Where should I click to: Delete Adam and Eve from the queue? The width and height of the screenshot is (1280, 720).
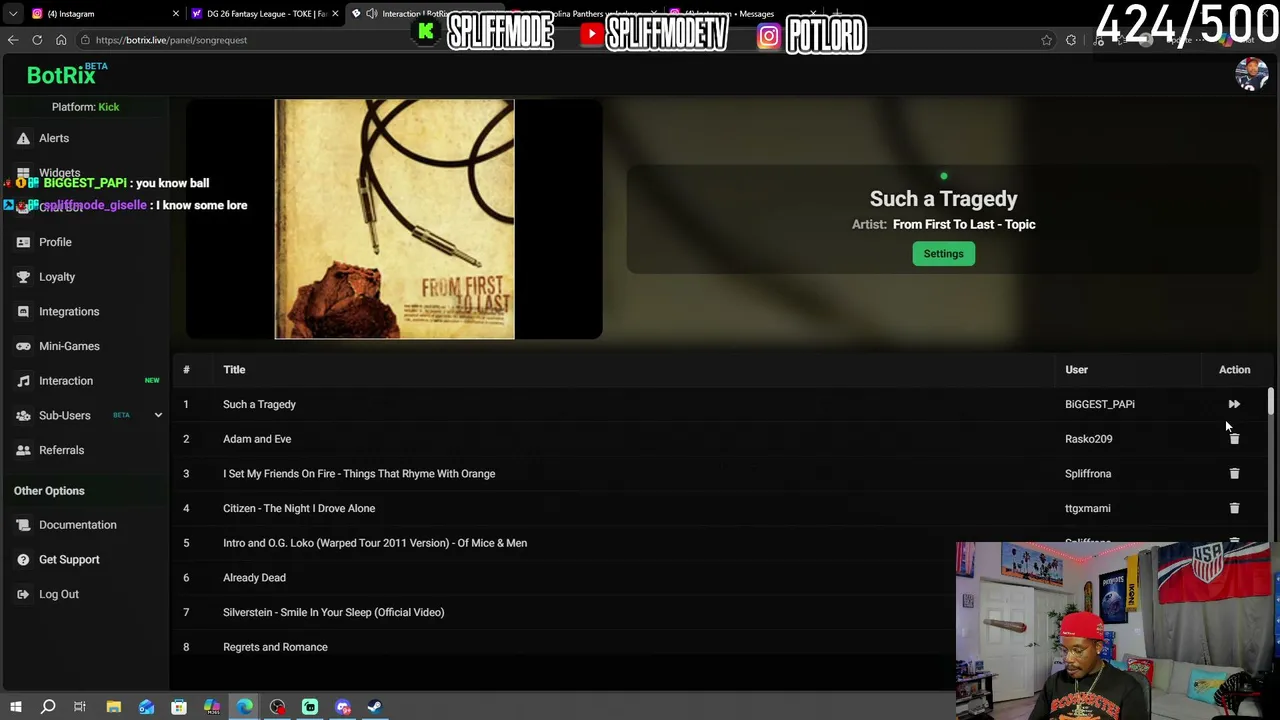1234,439
